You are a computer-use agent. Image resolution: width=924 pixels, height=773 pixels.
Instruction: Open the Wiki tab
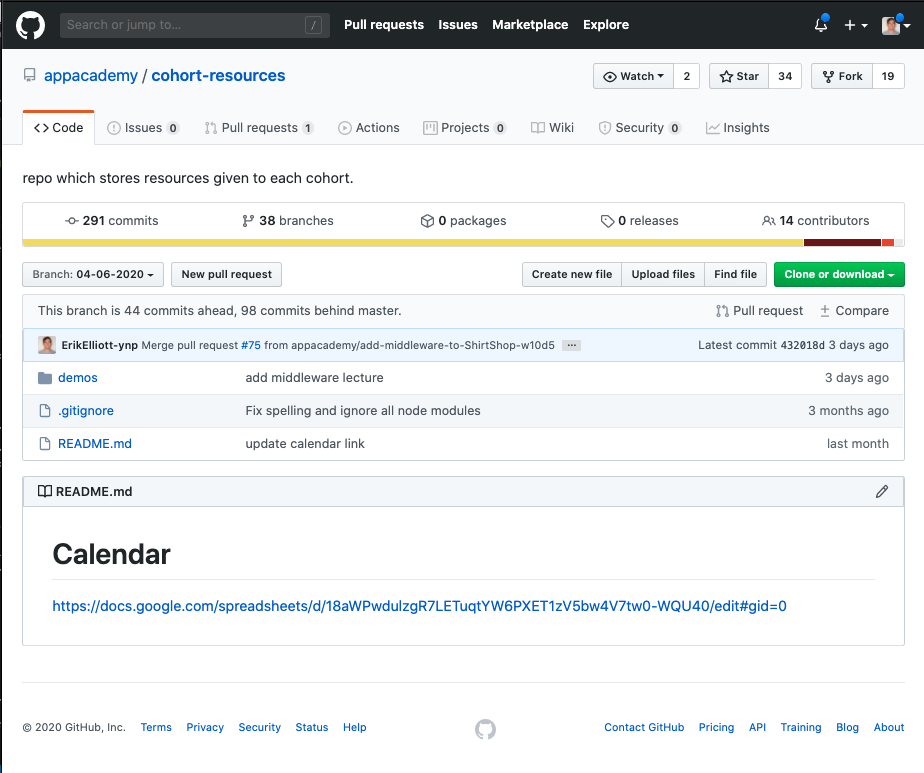point(552,128)
